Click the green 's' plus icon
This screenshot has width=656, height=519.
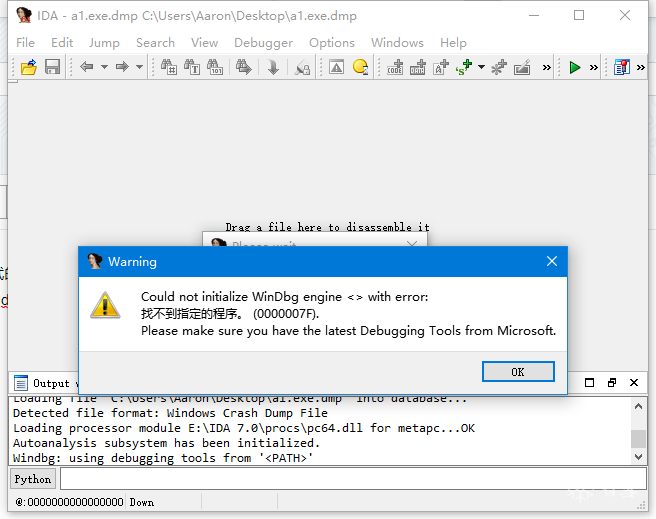pos(464,67)
